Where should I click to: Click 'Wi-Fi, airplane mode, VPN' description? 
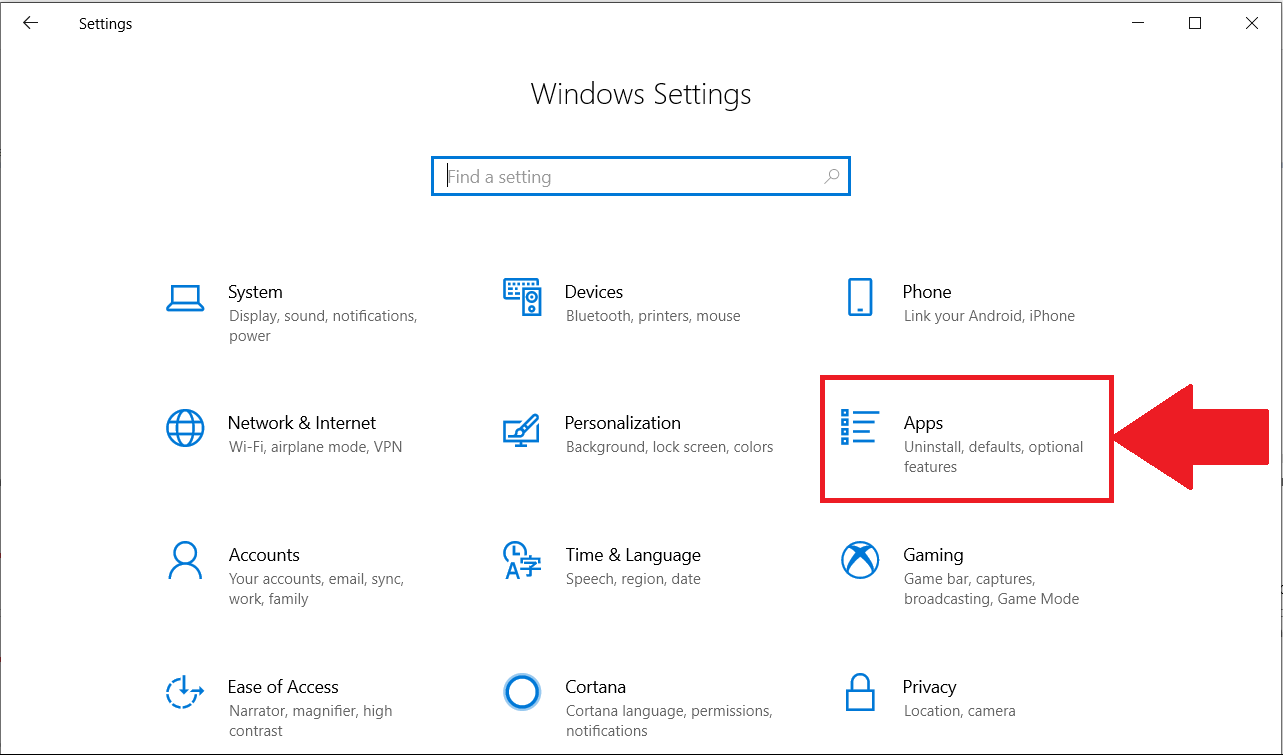coord(315,447)
